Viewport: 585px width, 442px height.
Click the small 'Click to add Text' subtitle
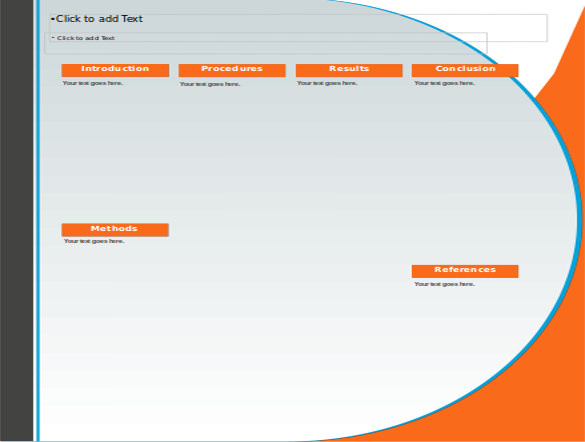pos(84,38)
